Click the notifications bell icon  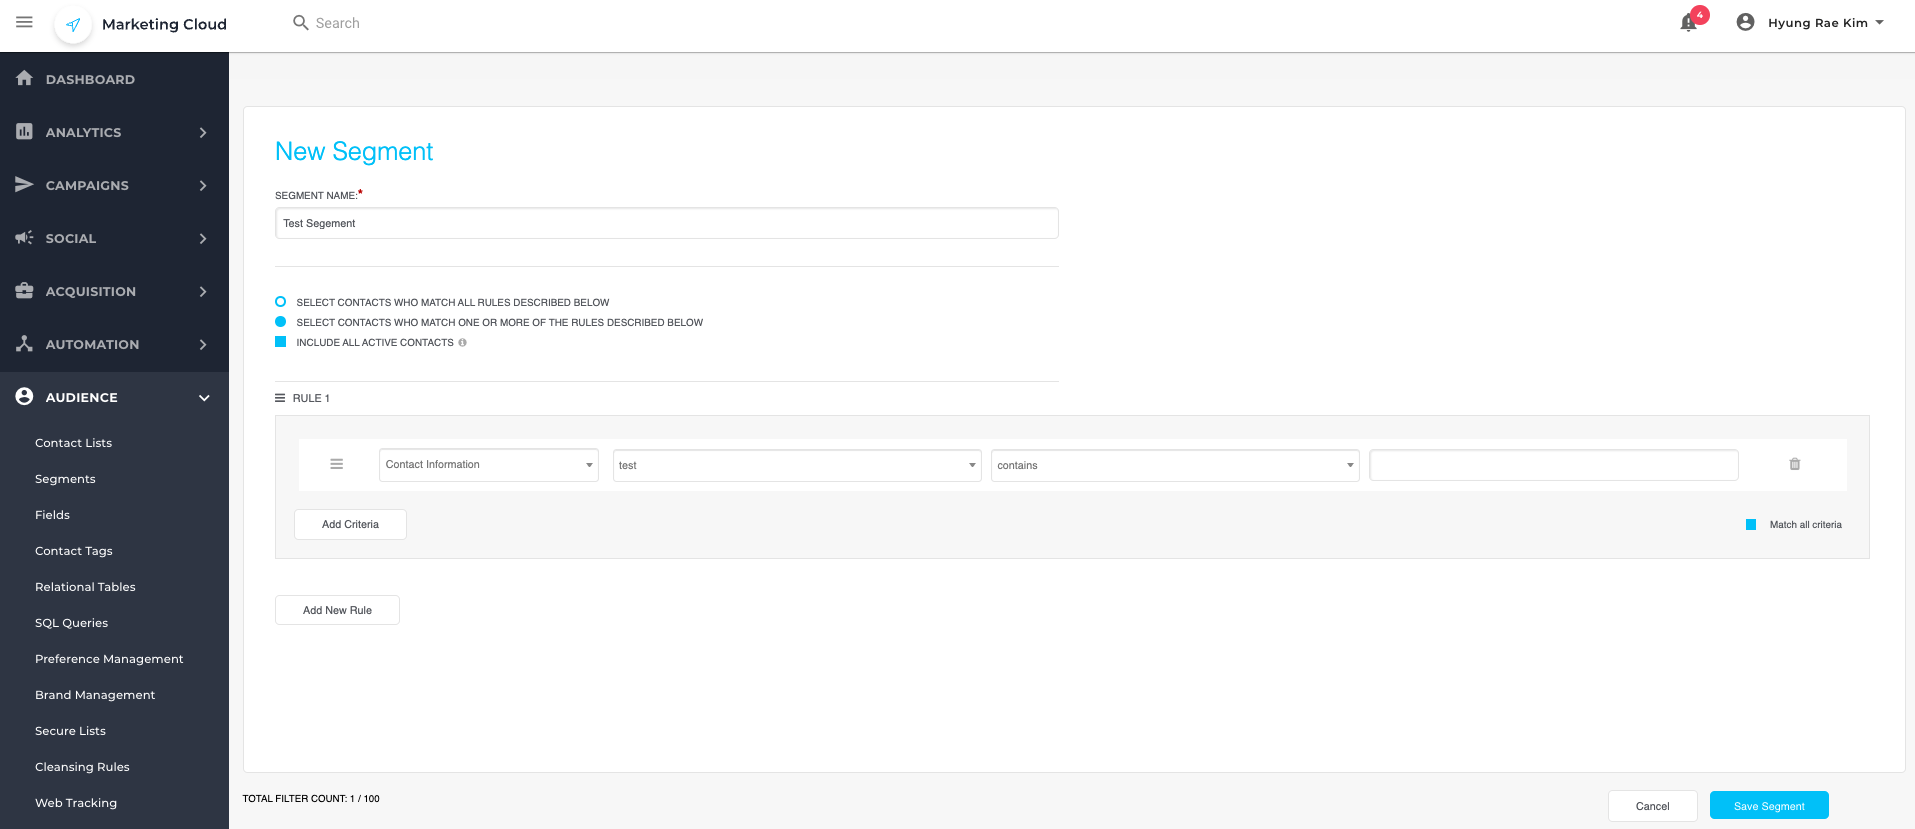tap(1688, 23)
